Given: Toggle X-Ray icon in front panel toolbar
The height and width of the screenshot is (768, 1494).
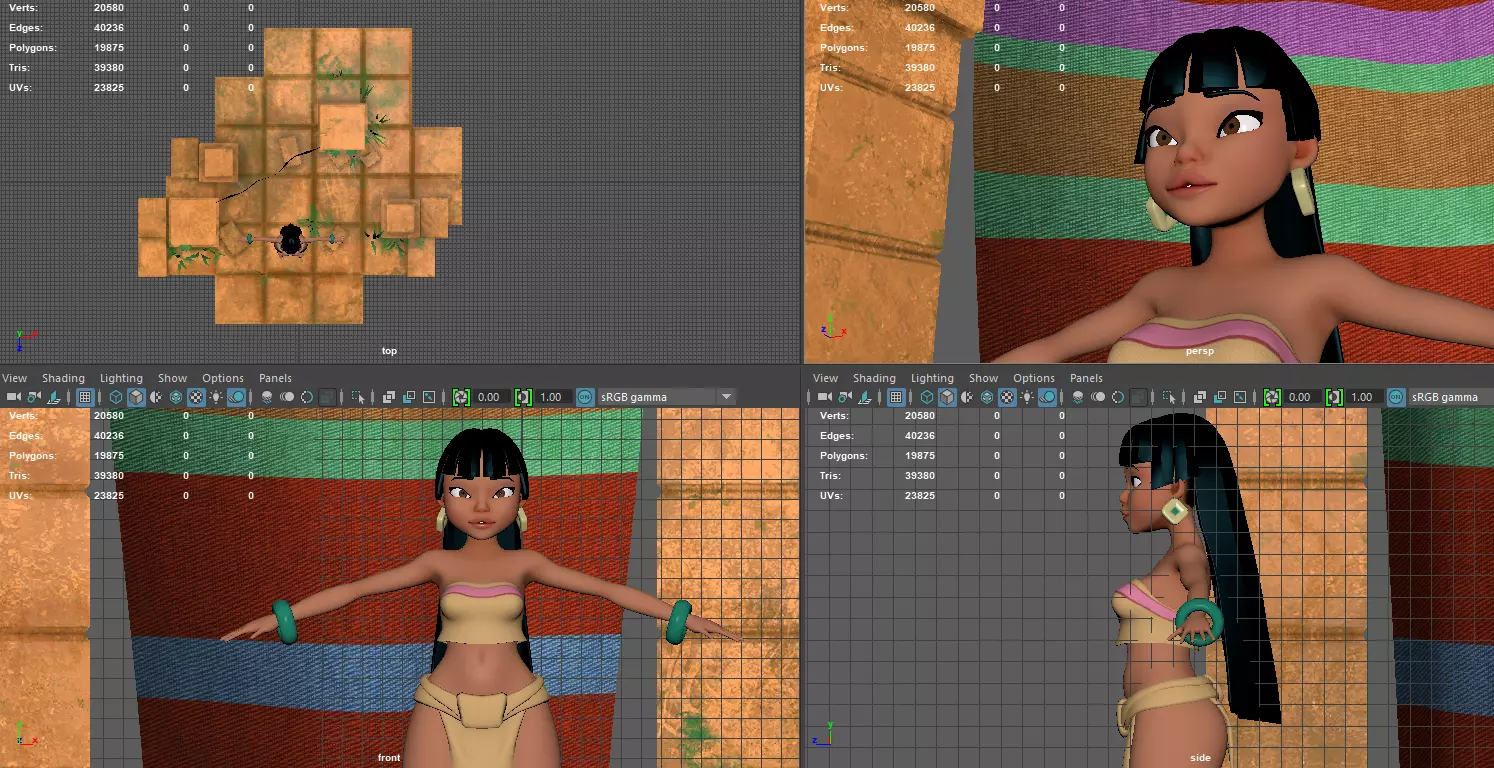Looking at the screenshot, I should pyautogui.click(x=389, y=397).
